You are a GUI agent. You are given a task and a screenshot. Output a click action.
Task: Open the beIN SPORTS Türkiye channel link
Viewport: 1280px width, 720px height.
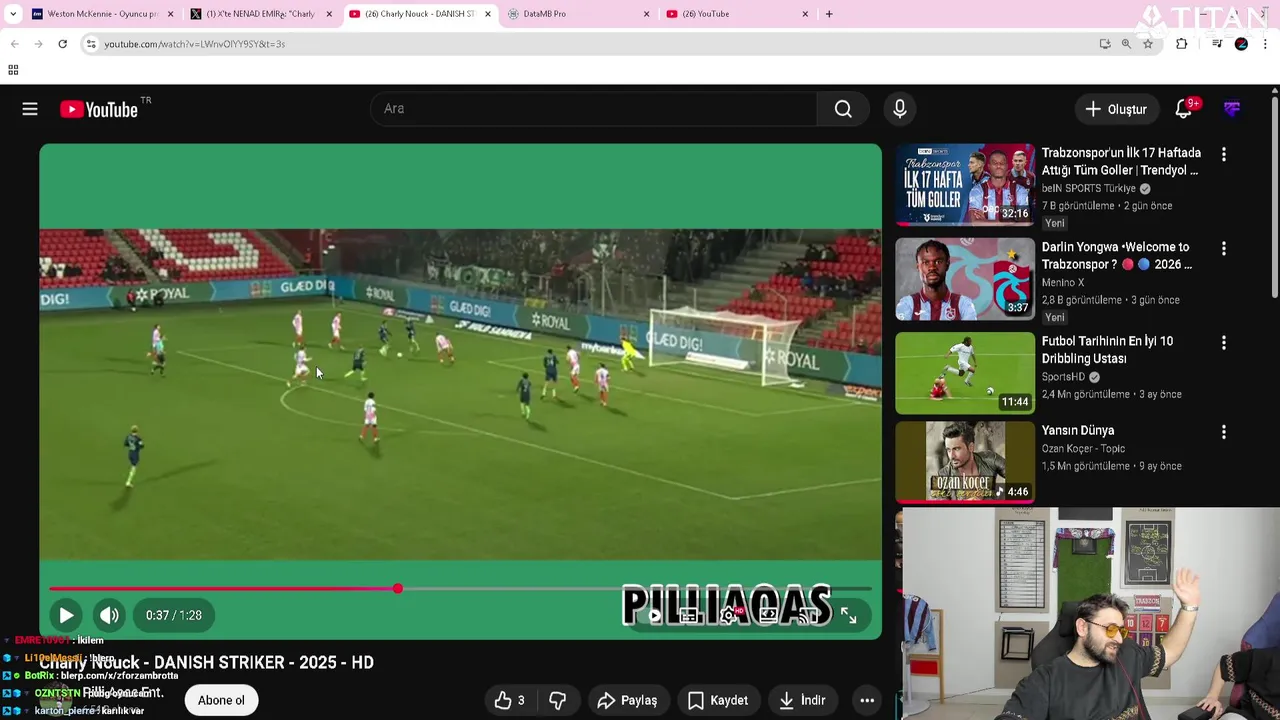click(1089, 188)
